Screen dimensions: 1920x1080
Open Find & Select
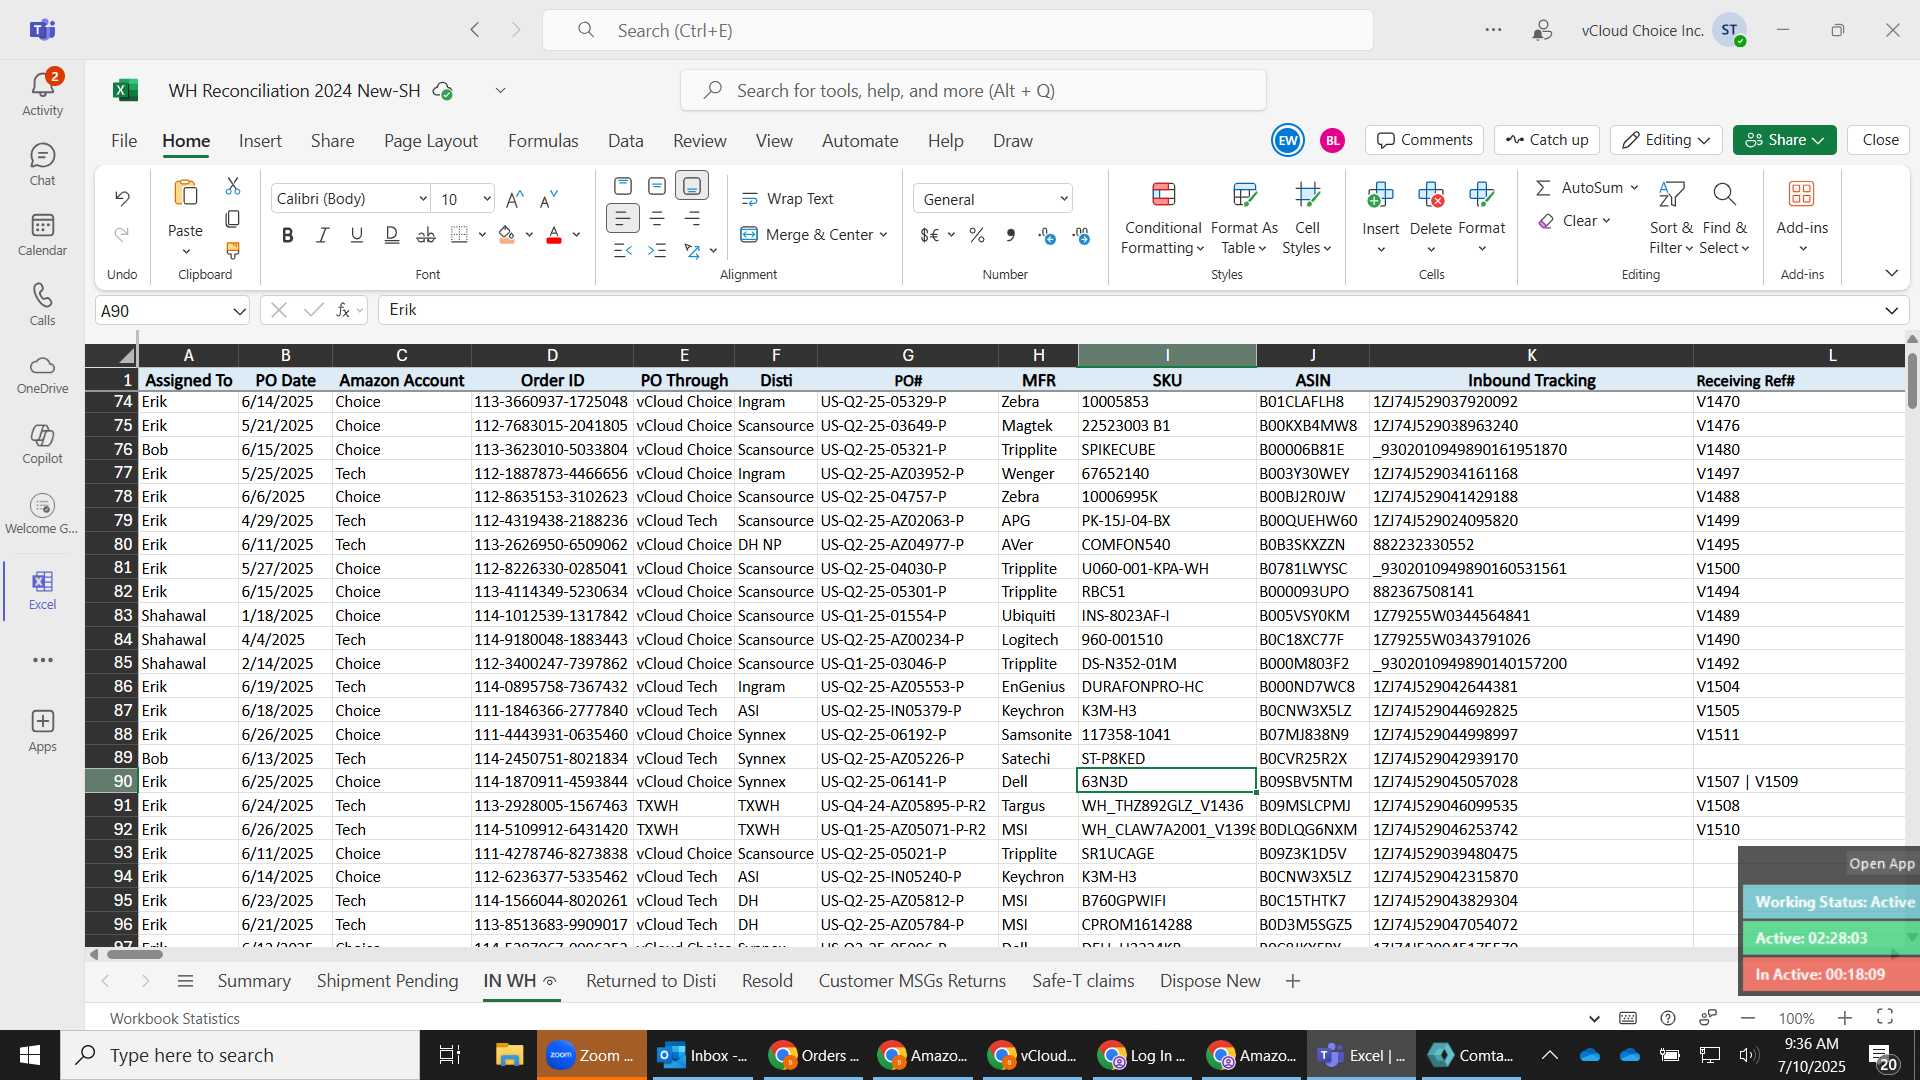[1724, 219]
